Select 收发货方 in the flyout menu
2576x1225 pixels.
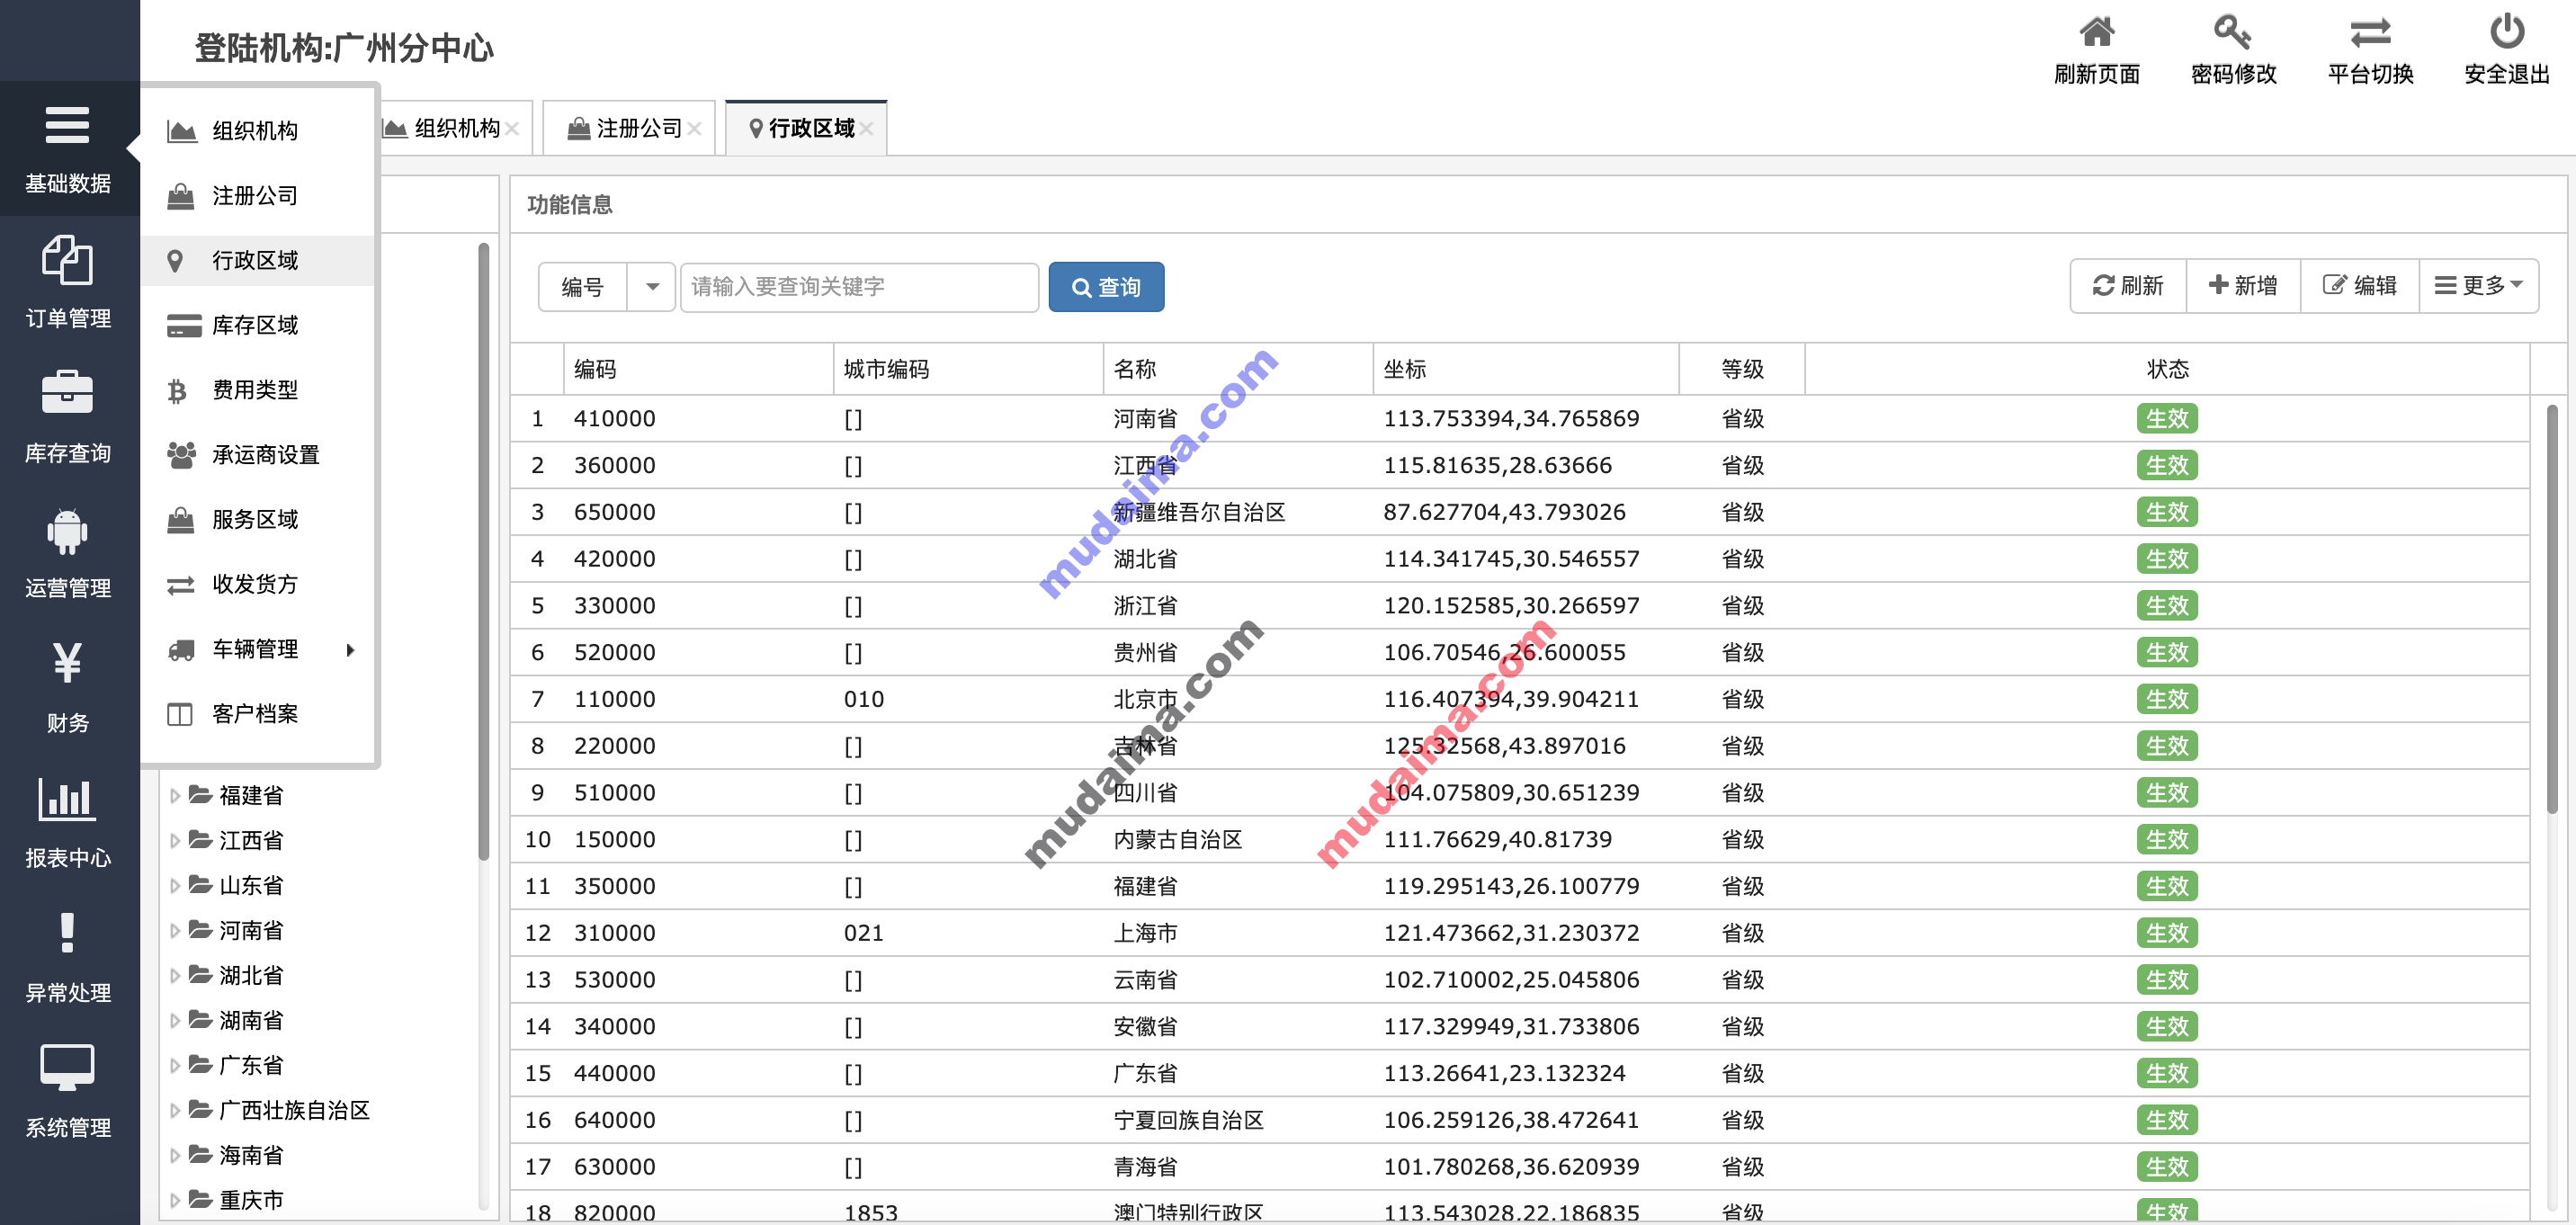pos(257,585)
